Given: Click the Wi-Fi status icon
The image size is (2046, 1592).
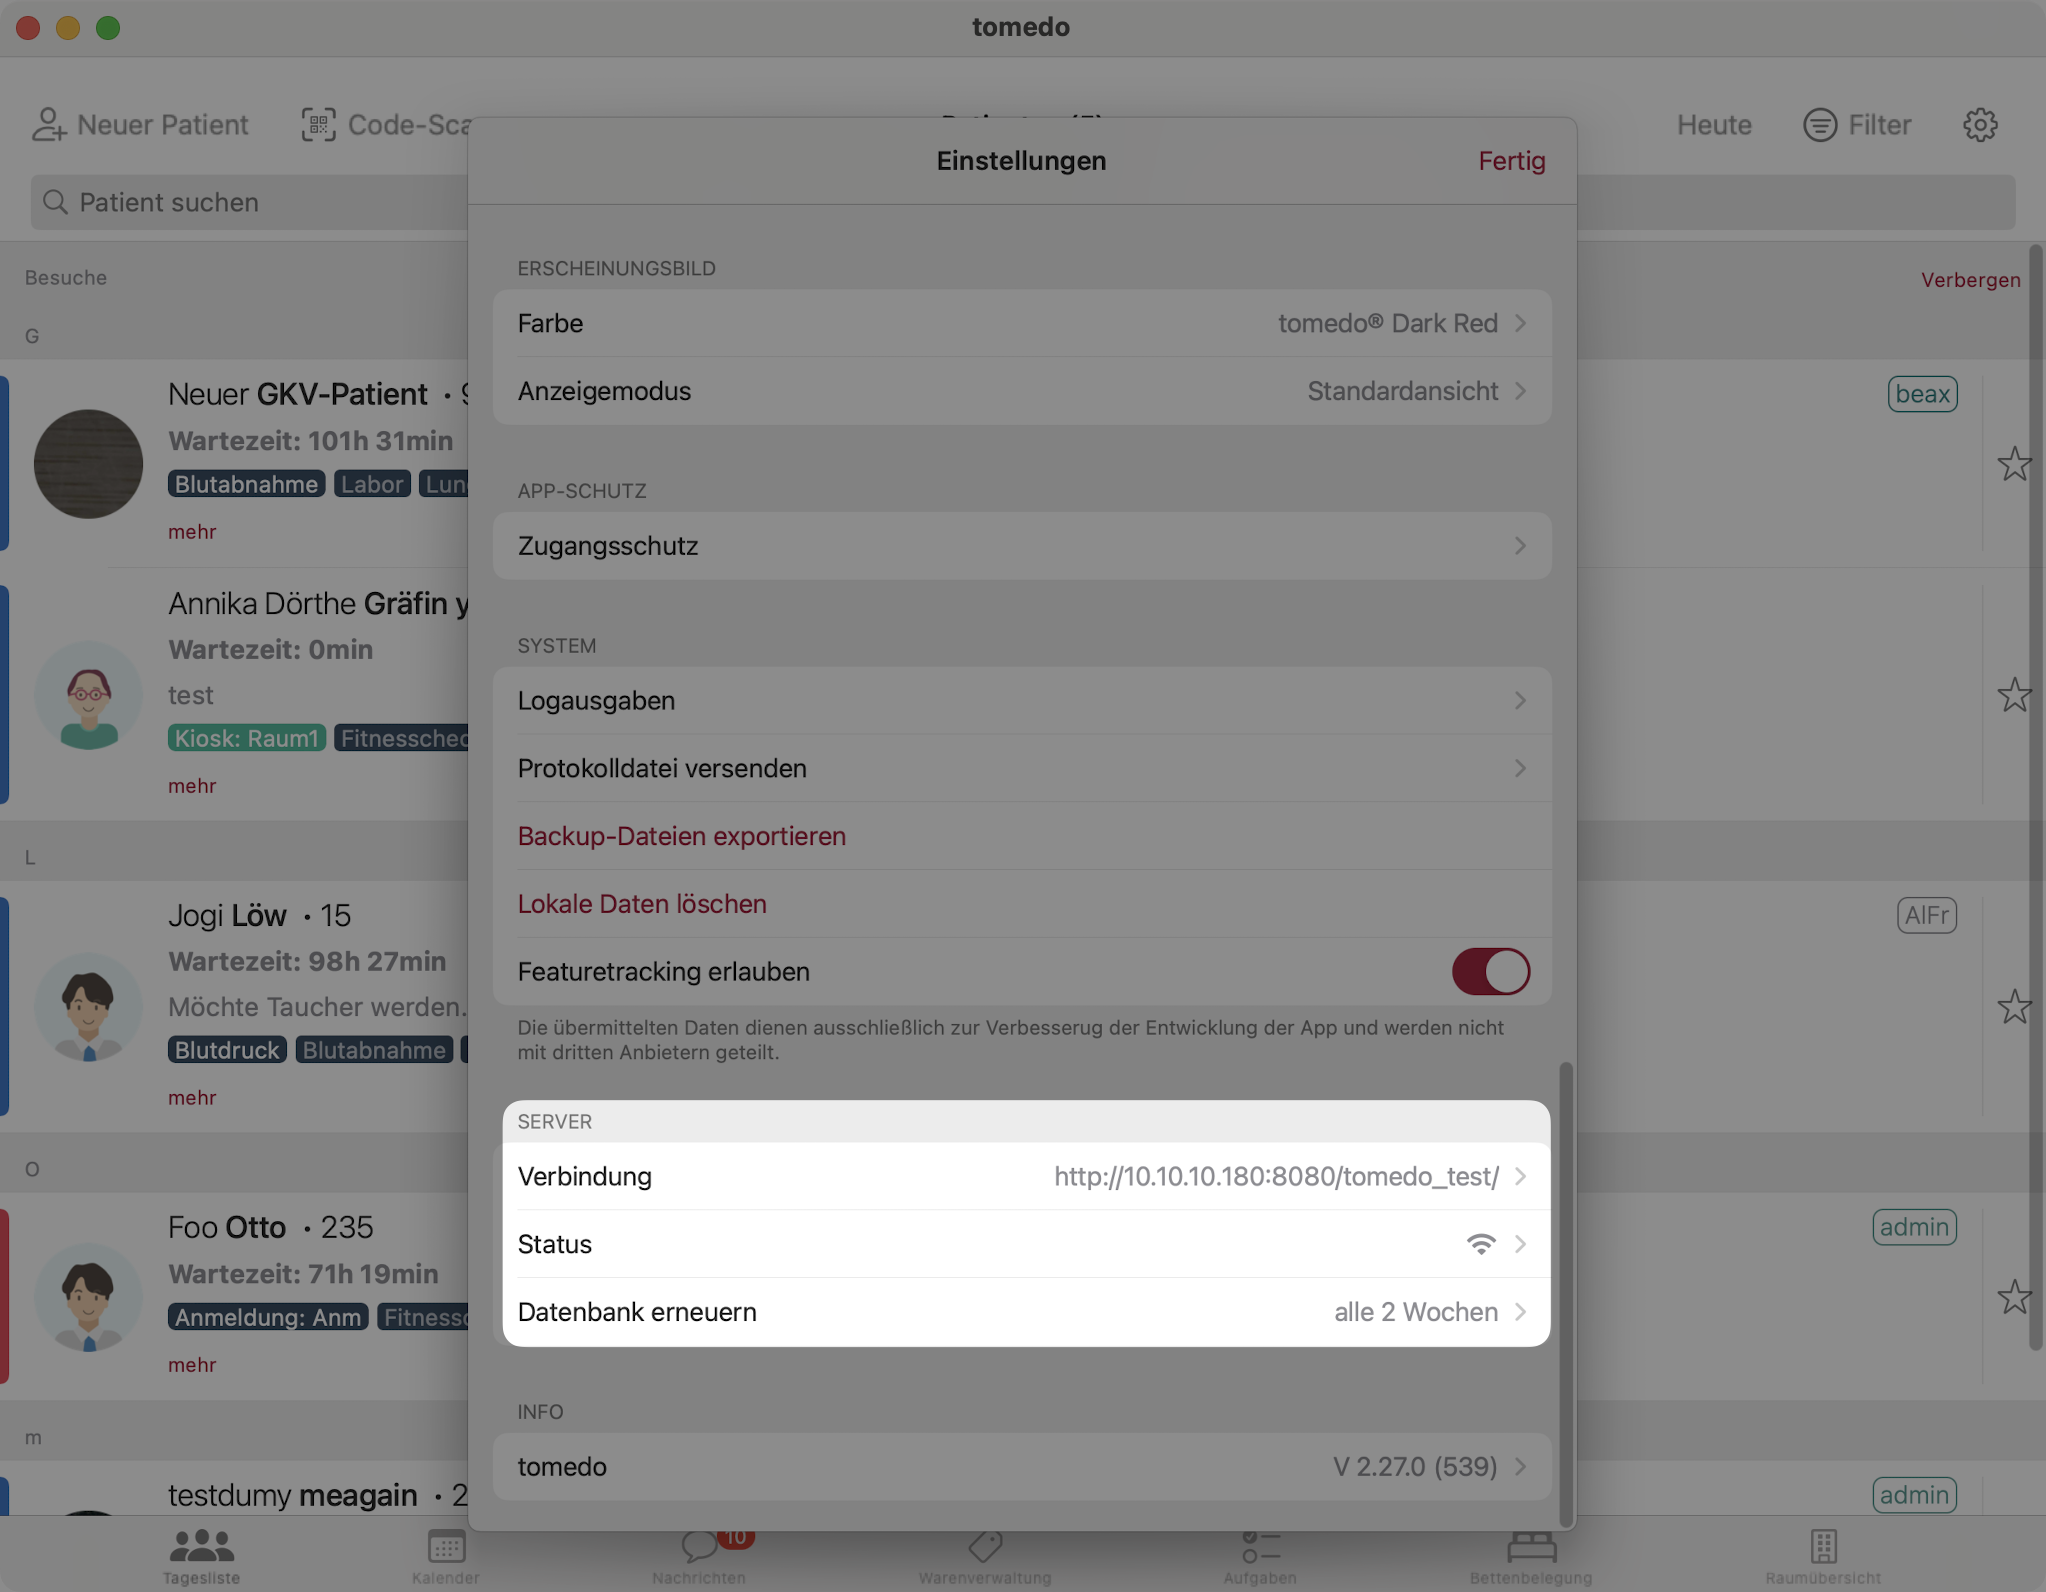Looking at the screenshot, I should [x=1481, y=1244].
